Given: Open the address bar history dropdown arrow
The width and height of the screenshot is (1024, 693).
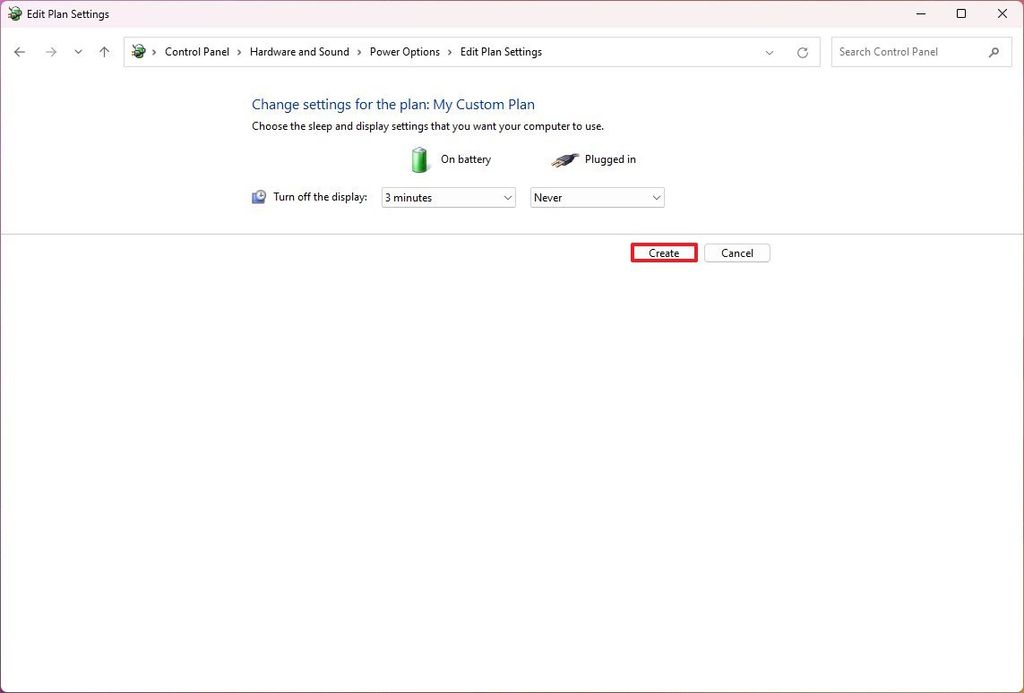Looking at the screenshot, I should pos(769,51).
